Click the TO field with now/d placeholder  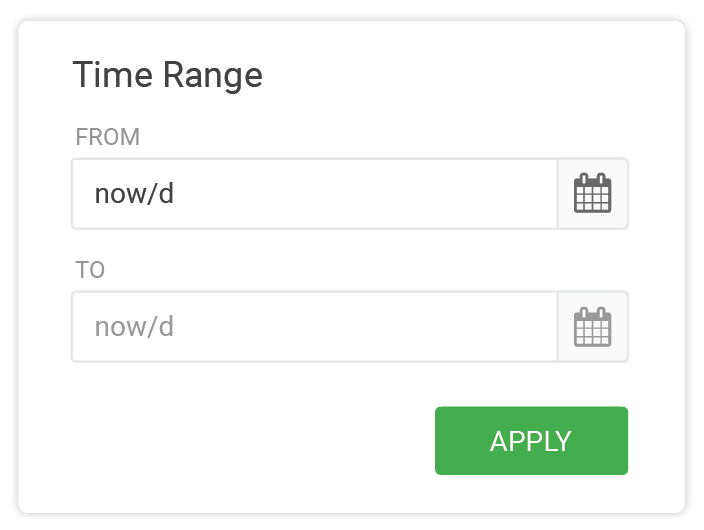pos(315,327)
